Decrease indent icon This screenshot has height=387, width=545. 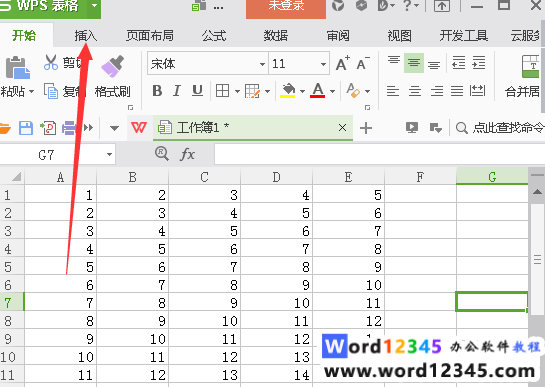458,63
